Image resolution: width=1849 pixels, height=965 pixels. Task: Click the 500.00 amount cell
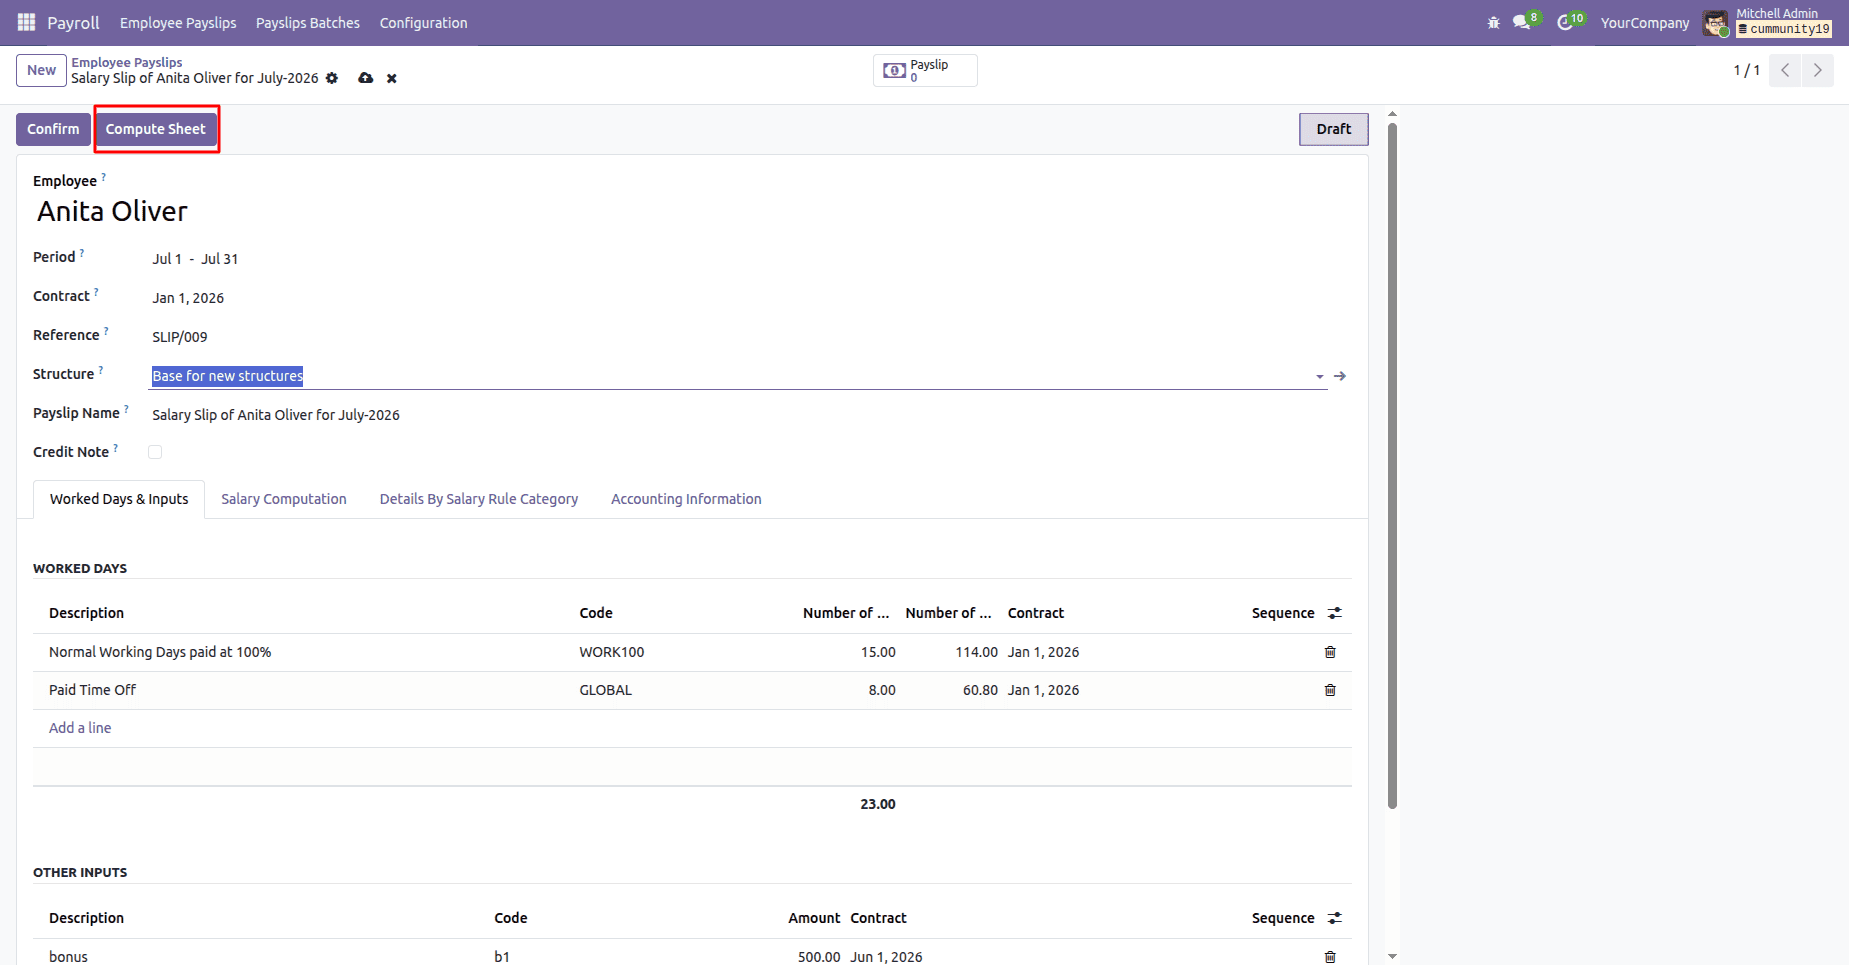(x=819, y=957)
